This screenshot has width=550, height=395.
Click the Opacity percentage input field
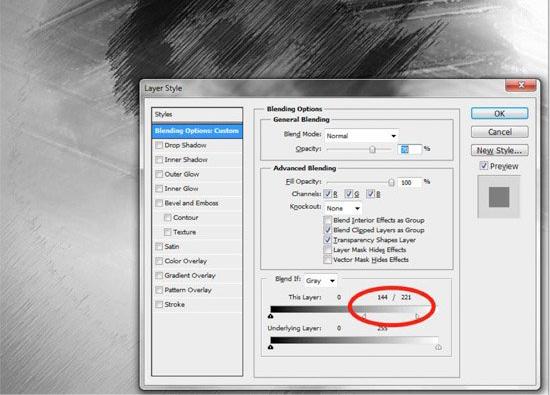click(x=410, y=149)
